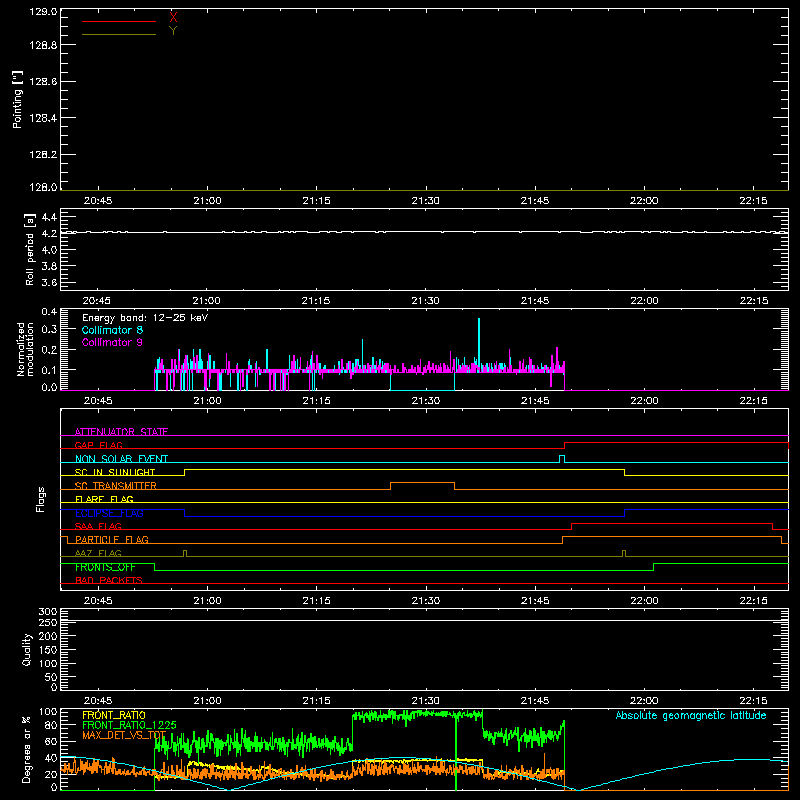Click the NON_SOLAR_EVENT pulse near 21:48
The width and height of the screenshot is (800, 800).
tap(562, 458)
